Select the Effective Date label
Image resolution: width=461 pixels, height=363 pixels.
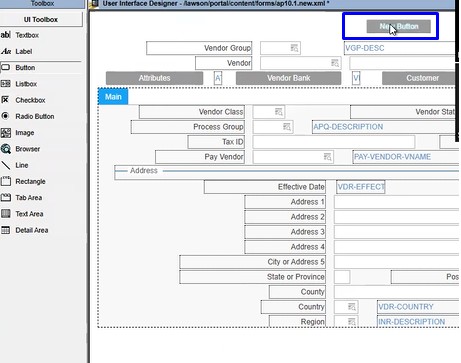265,187
